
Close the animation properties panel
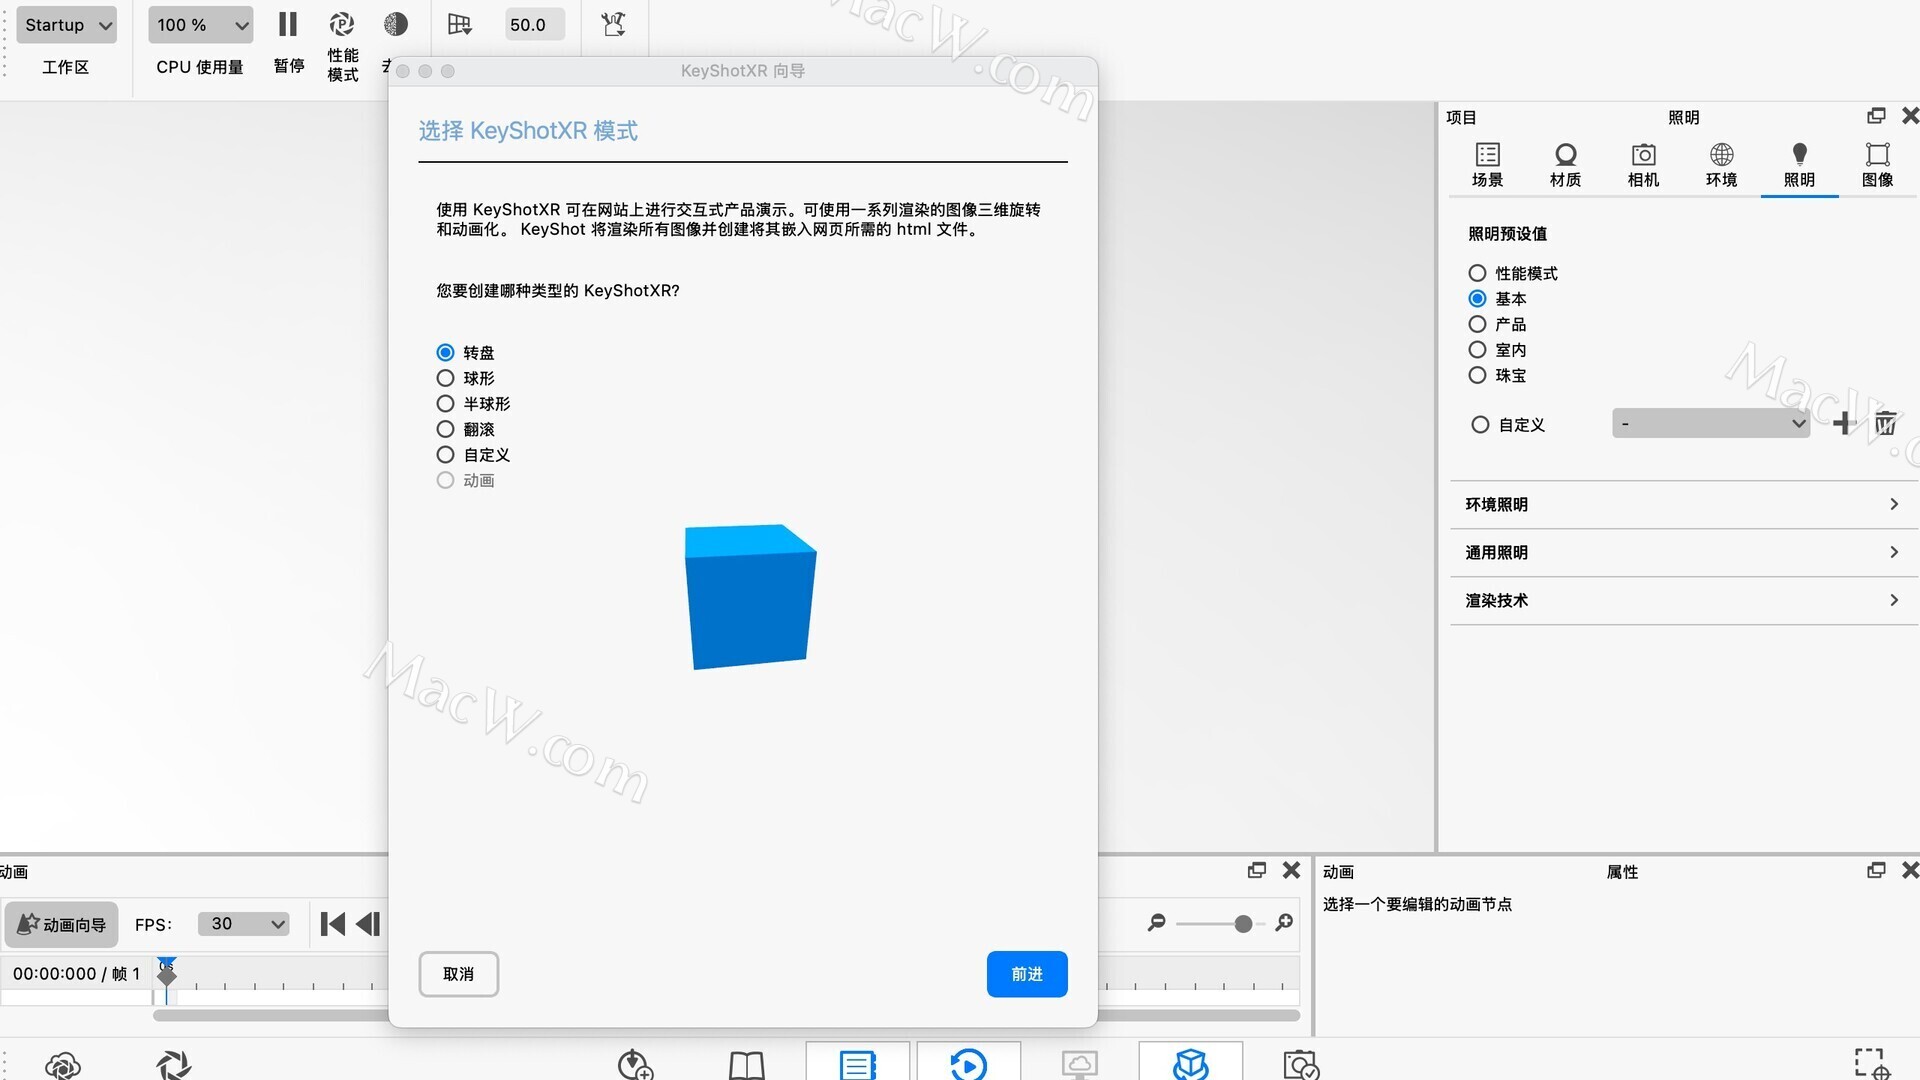(x=1910, y=871)
